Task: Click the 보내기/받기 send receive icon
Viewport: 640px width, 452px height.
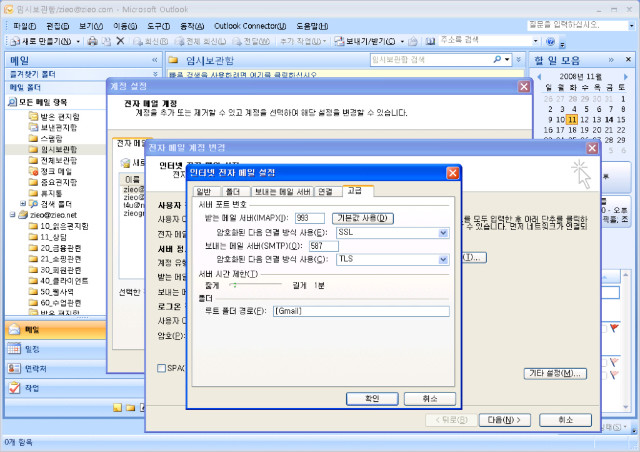Action: [x=339, y=41]
